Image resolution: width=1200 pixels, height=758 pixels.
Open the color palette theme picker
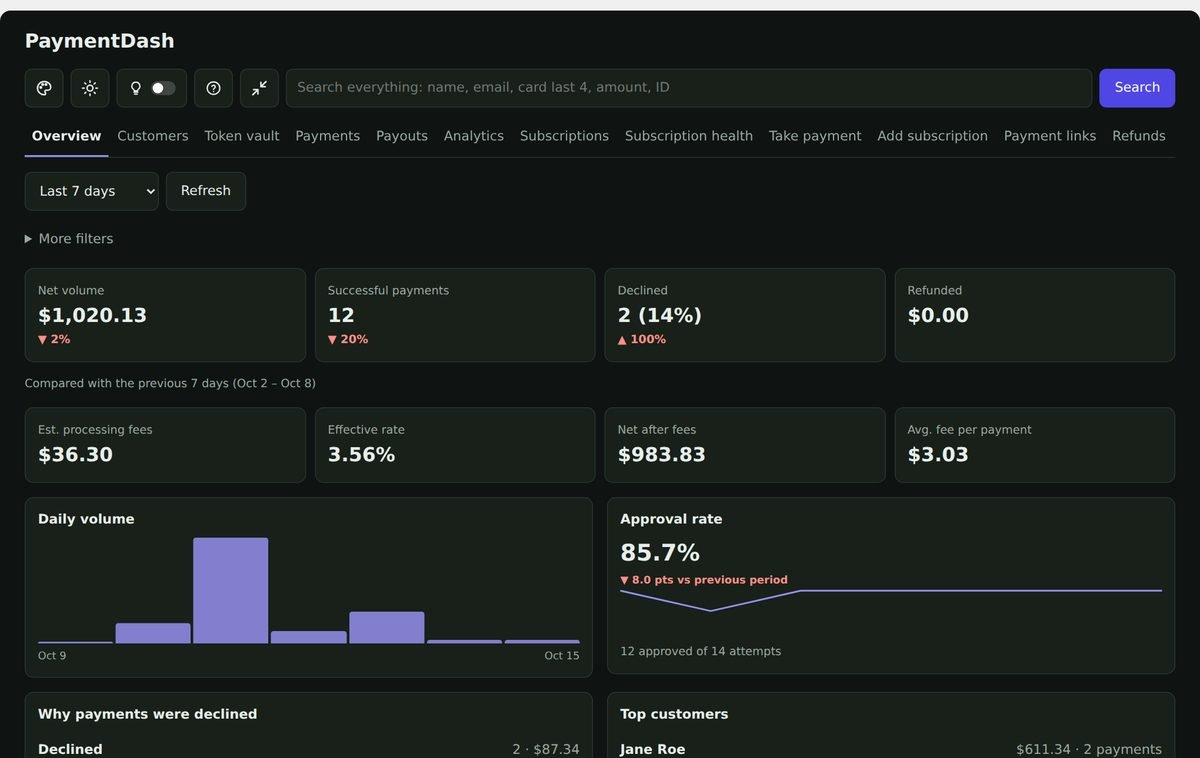(x=44, y=88)
